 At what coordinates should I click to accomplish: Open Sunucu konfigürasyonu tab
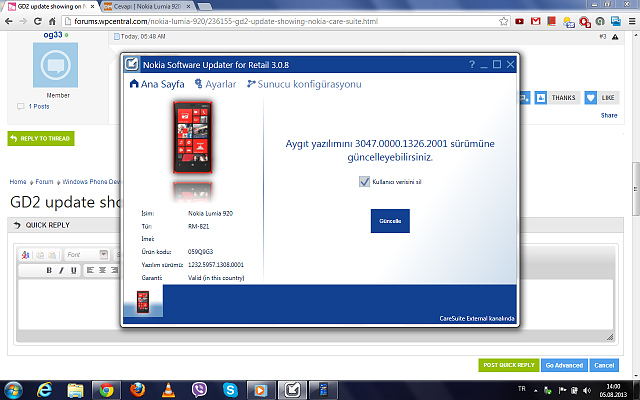point(304,84)
